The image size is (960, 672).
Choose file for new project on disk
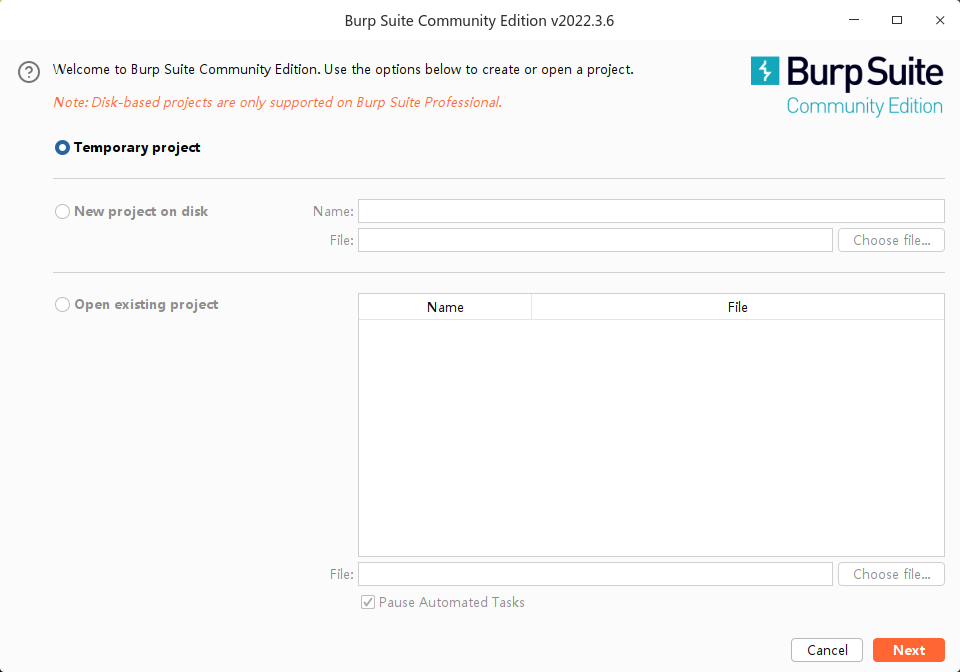(891, 240)
